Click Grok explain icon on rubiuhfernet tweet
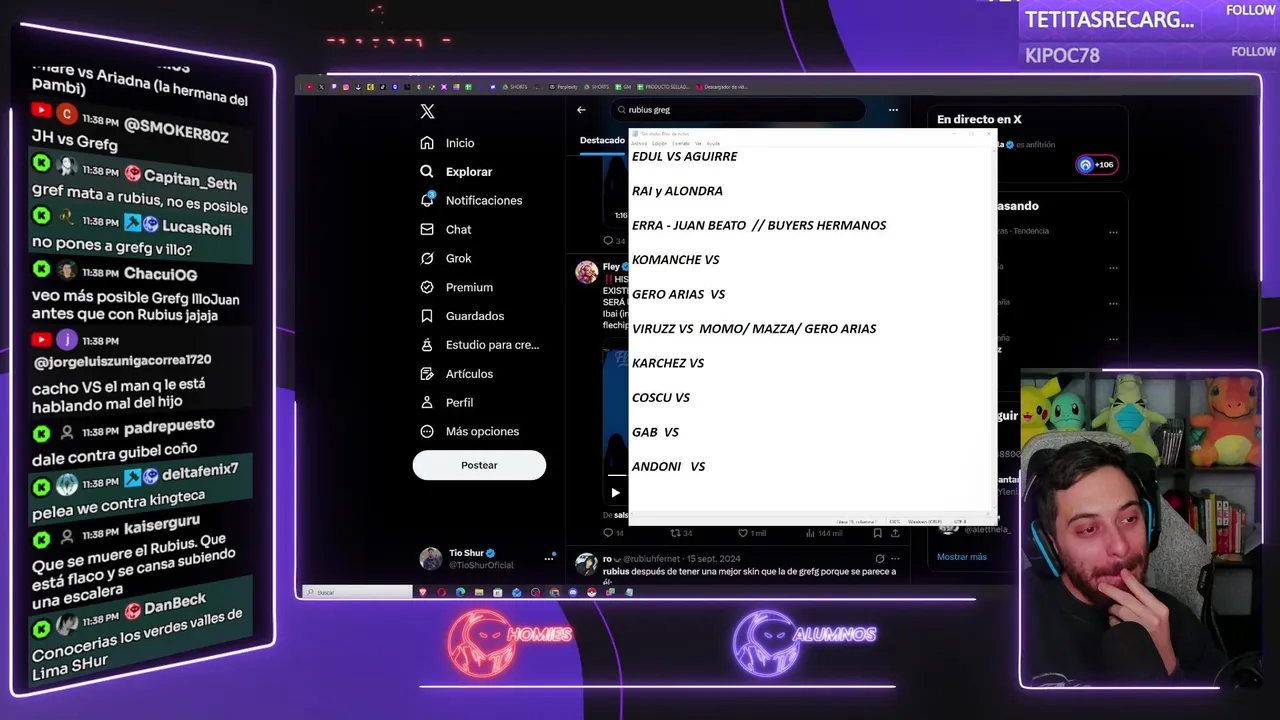 [x=879, y=559]
